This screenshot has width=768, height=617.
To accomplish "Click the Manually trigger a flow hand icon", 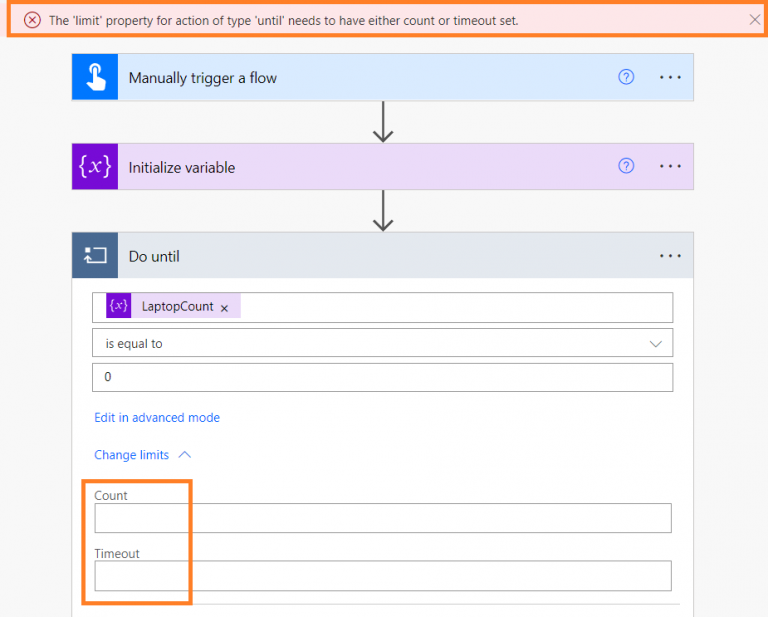I will [95, 78].
